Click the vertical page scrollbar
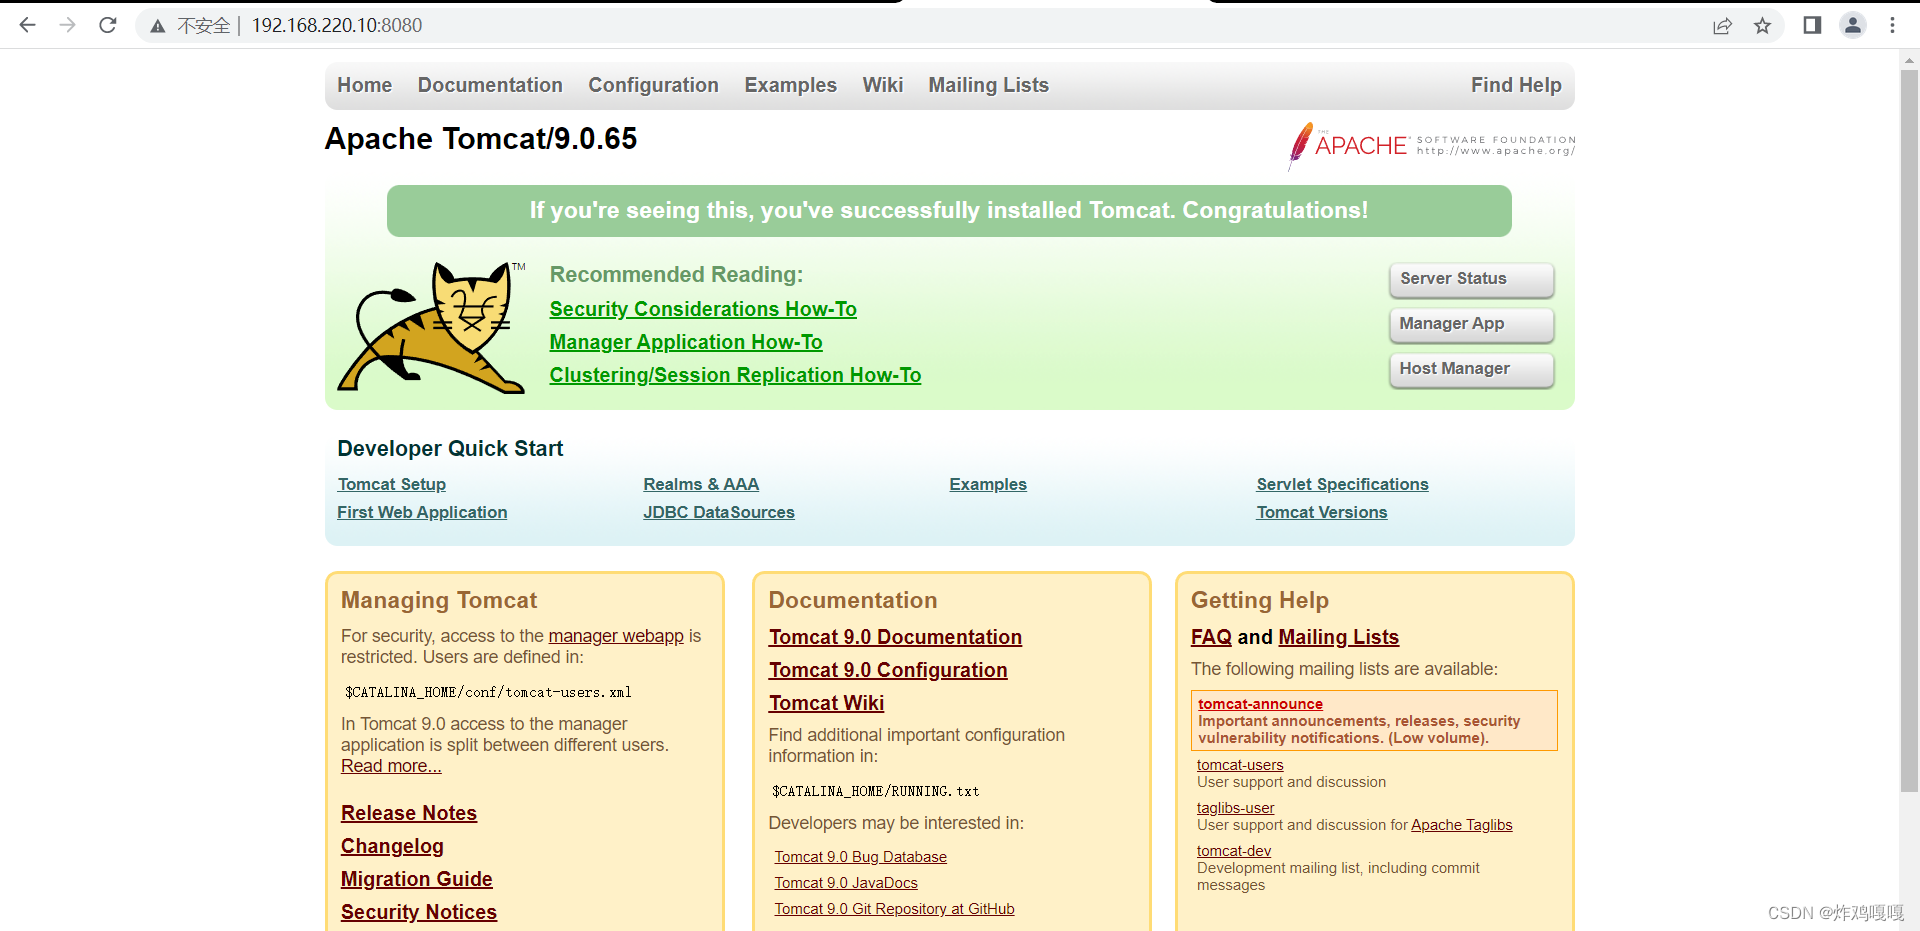 click(1909, 430)
